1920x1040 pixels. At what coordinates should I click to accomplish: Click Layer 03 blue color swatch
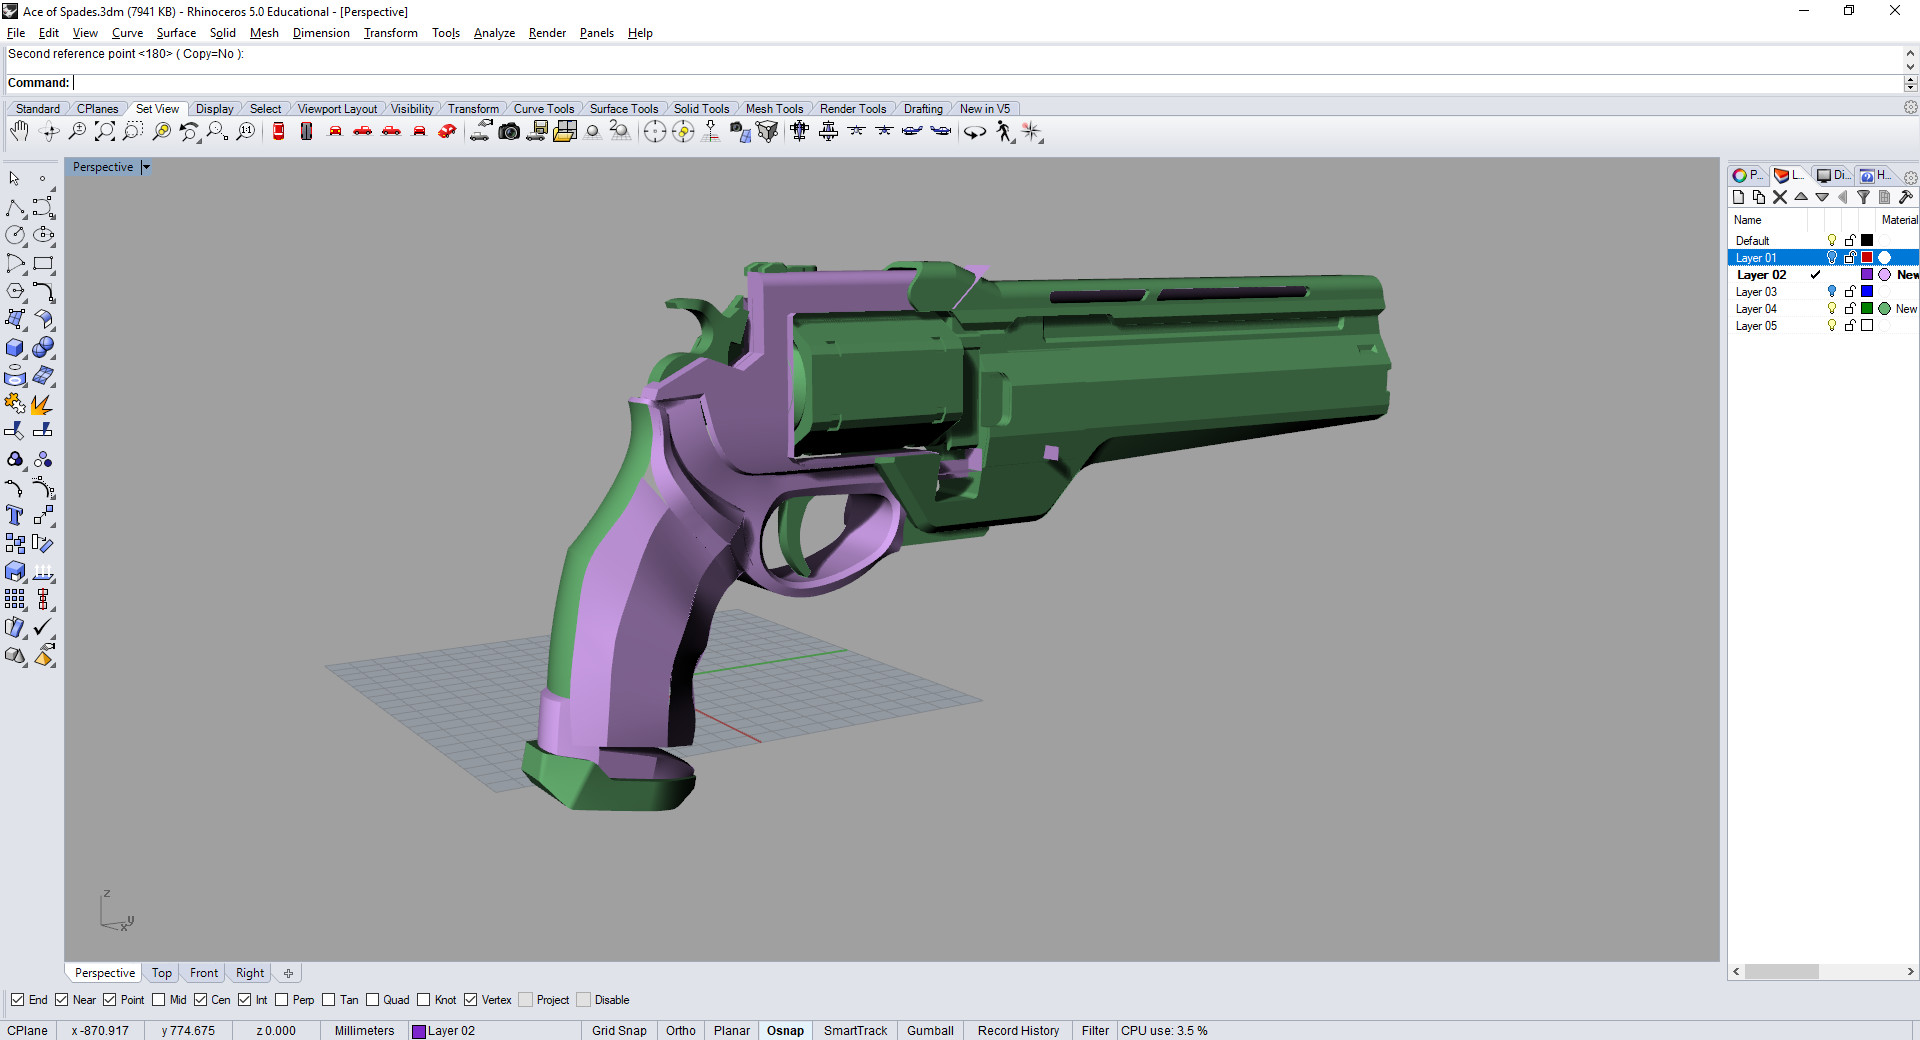click(1867, 292)
